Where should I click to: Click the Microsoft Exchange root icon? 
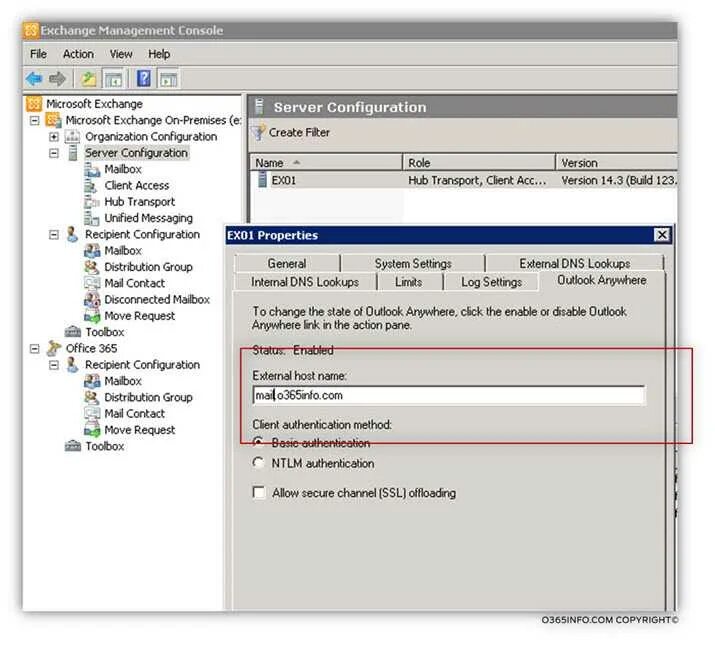(x=34, y=104)
